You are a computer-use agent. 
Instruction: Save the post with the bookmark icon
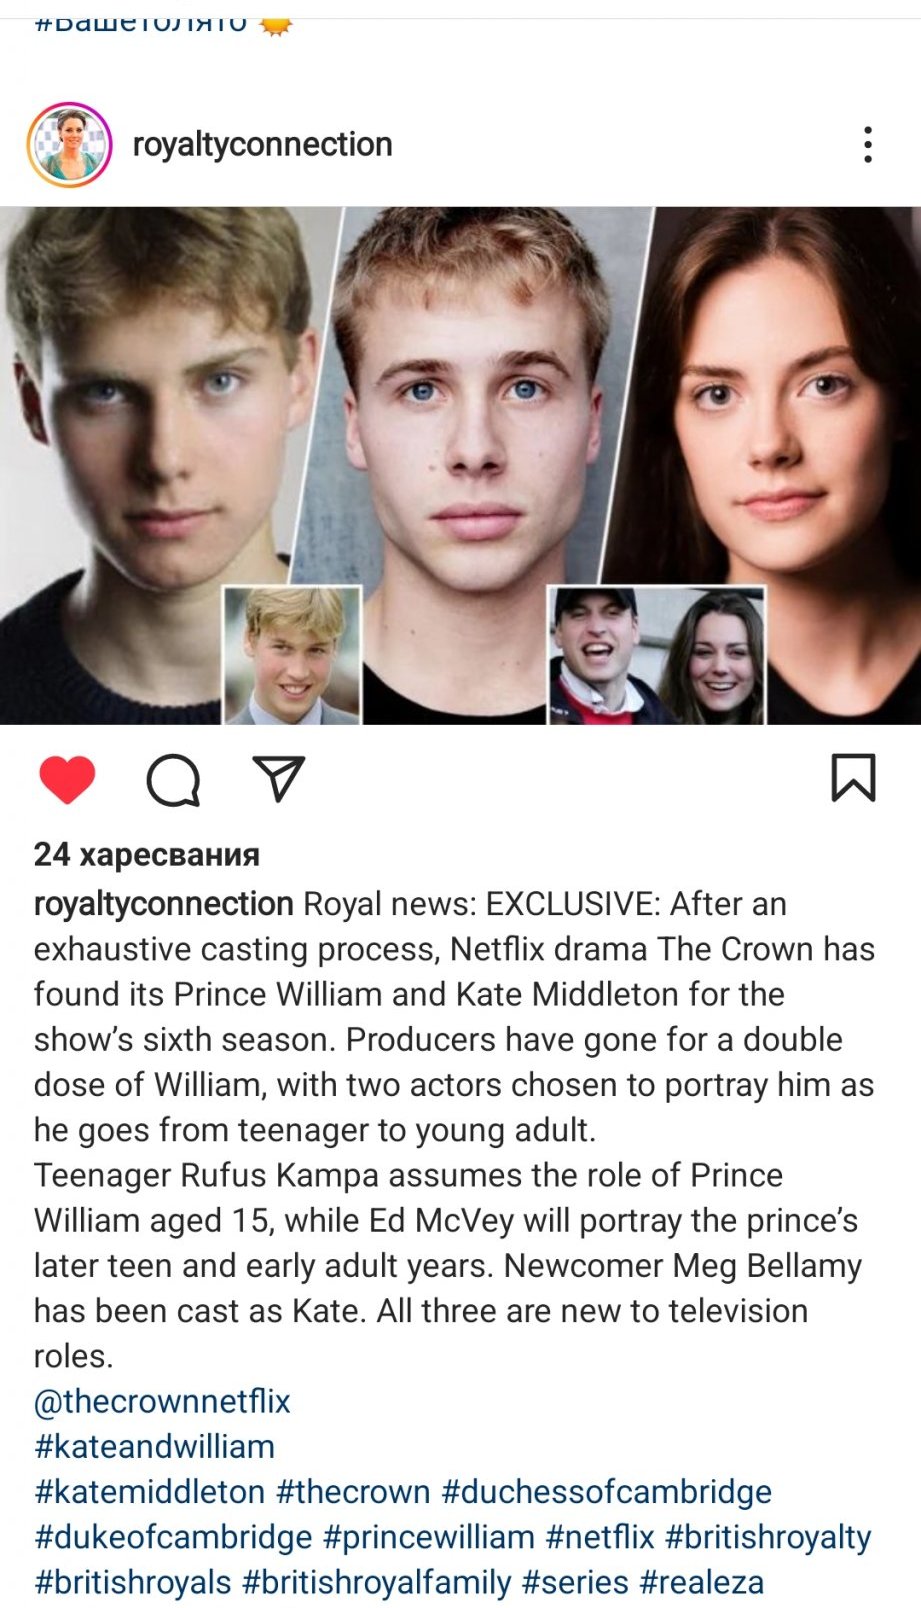click(x=853, y=777)
